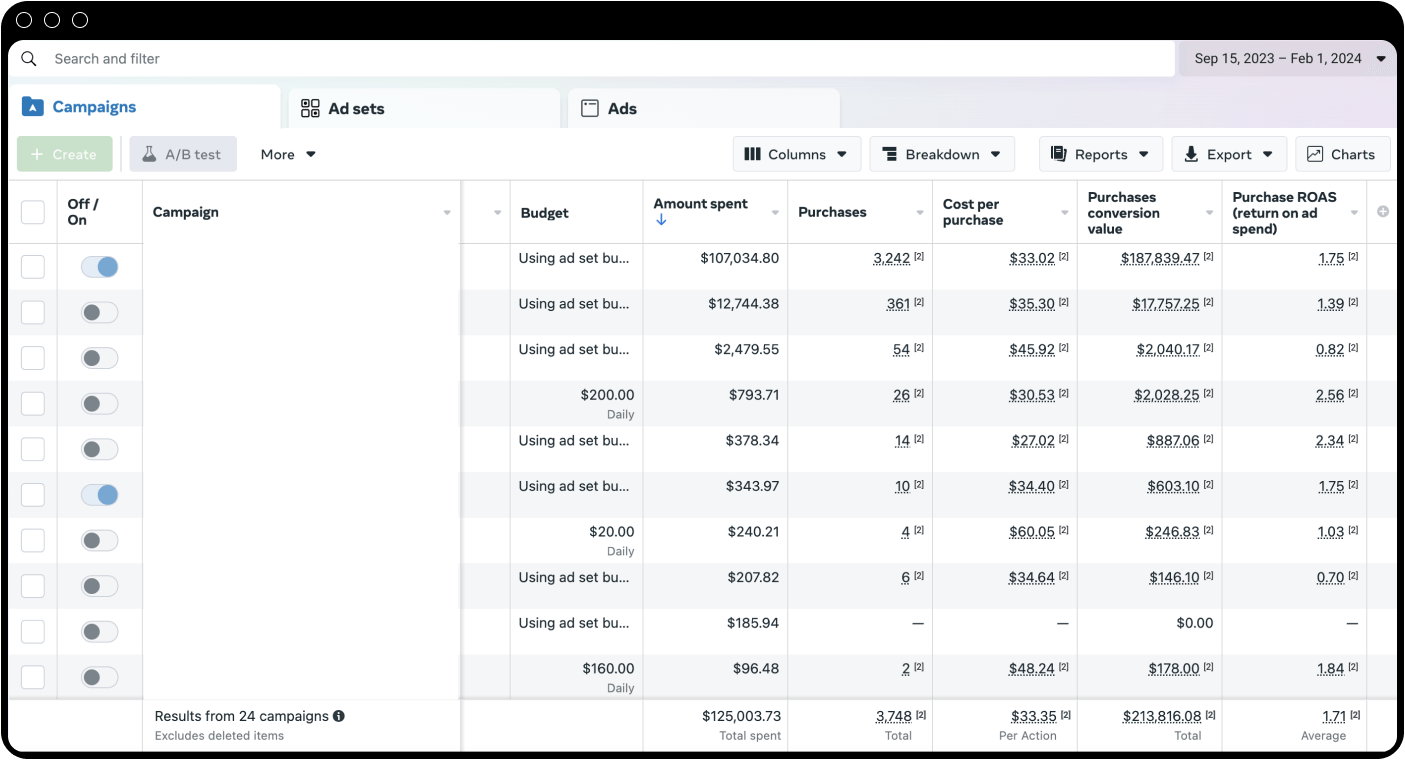Click the Reports icon
The width and height of the screenshot is (1405, 760).
1059,154
